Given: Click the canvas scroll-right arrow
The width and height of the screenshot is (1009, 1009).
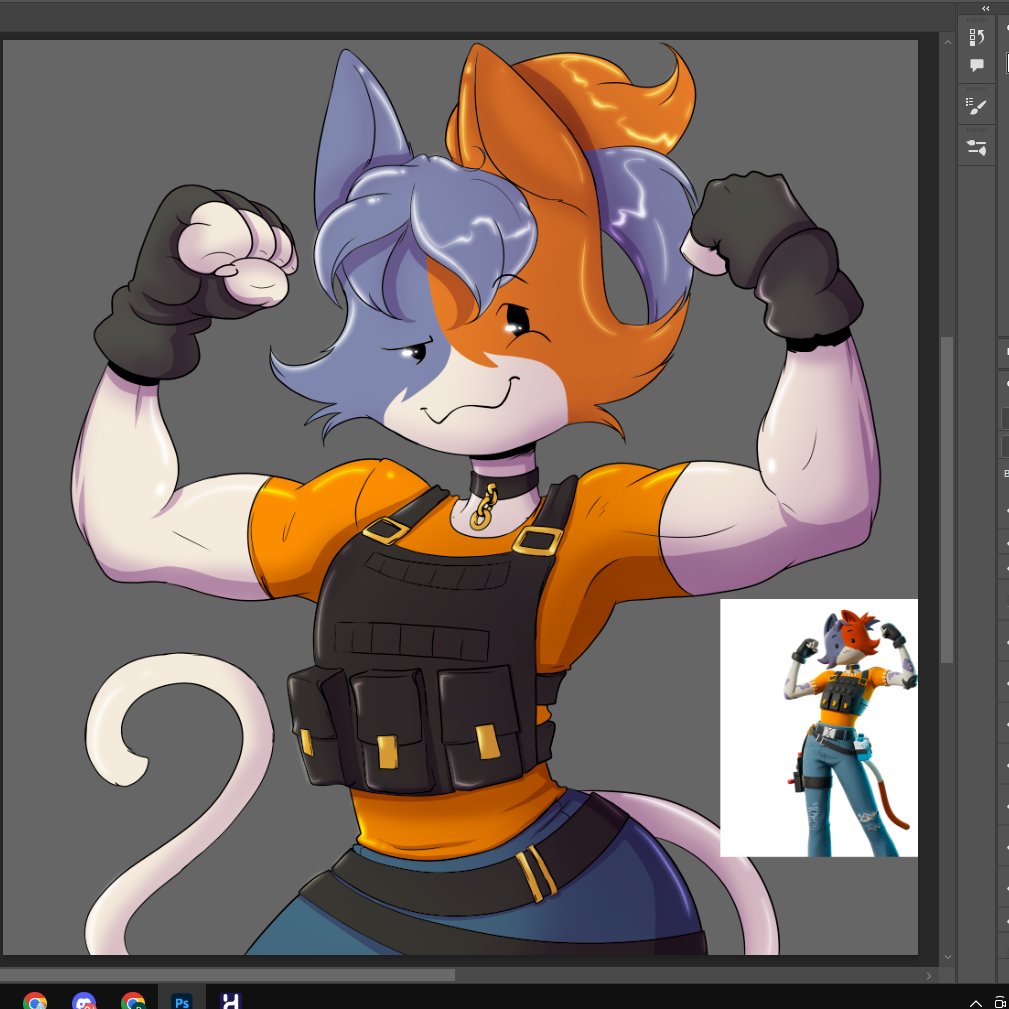Looking at the screenshot, I should [928, 976].
